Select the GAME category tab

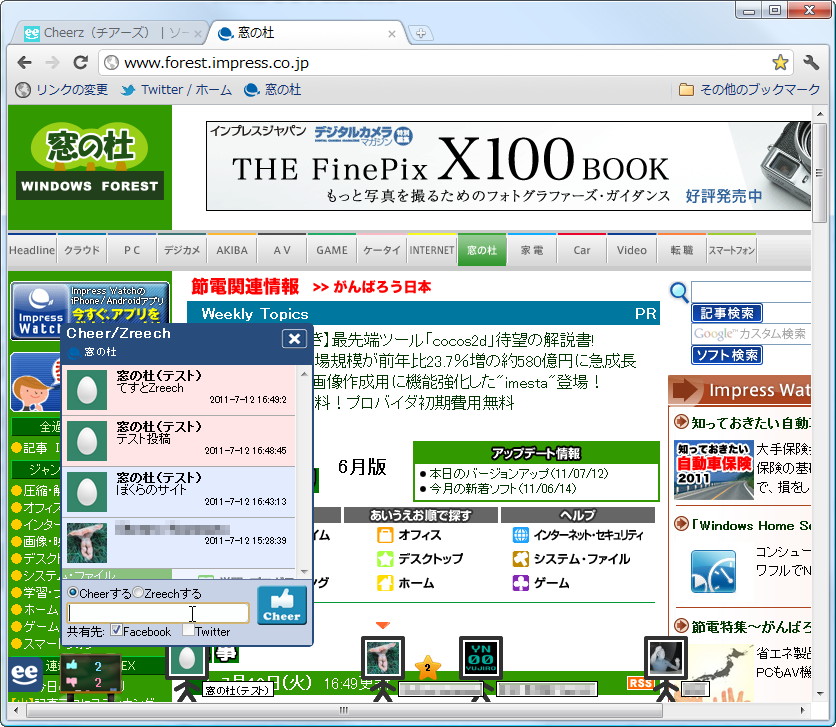(x=331, y=250)
